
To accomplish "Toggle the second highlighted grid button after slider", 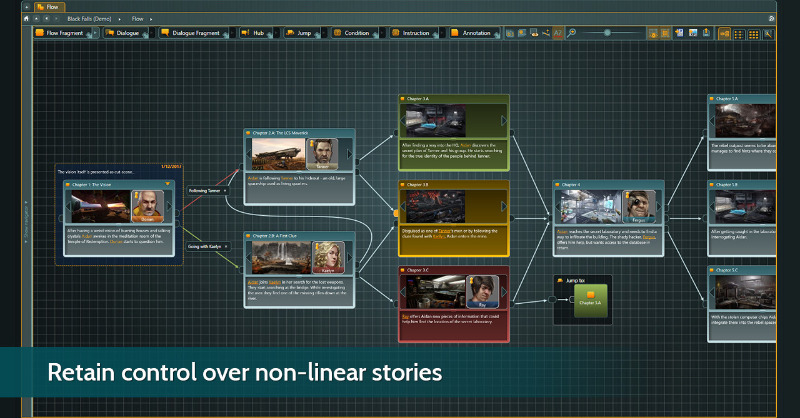I will click(665, 34).
